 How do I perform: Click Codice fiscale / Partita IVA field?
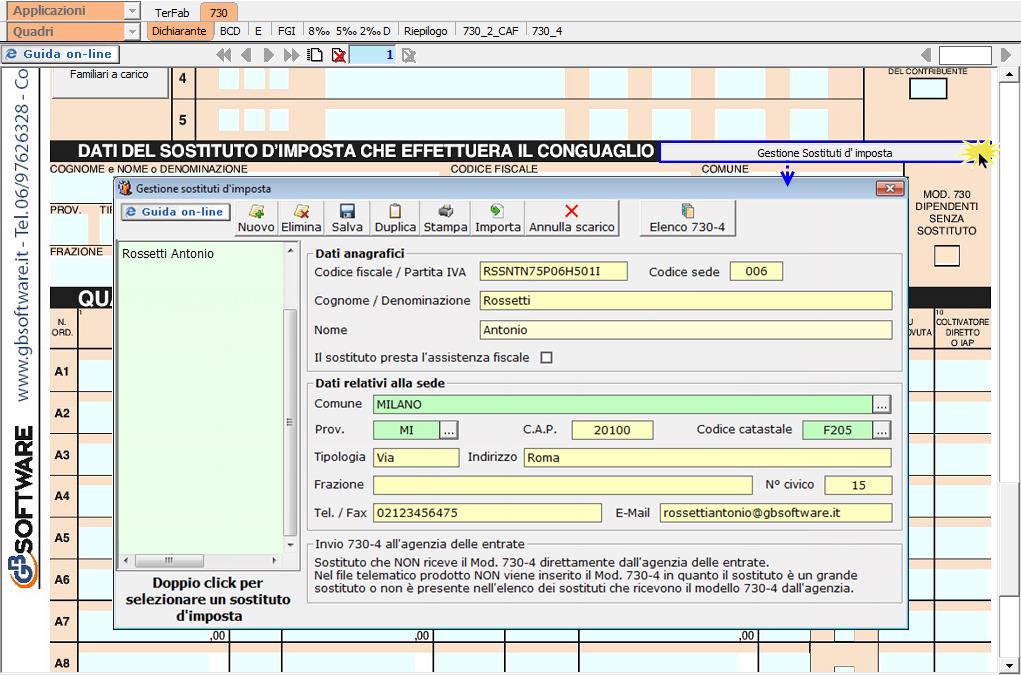click(553, 271)
